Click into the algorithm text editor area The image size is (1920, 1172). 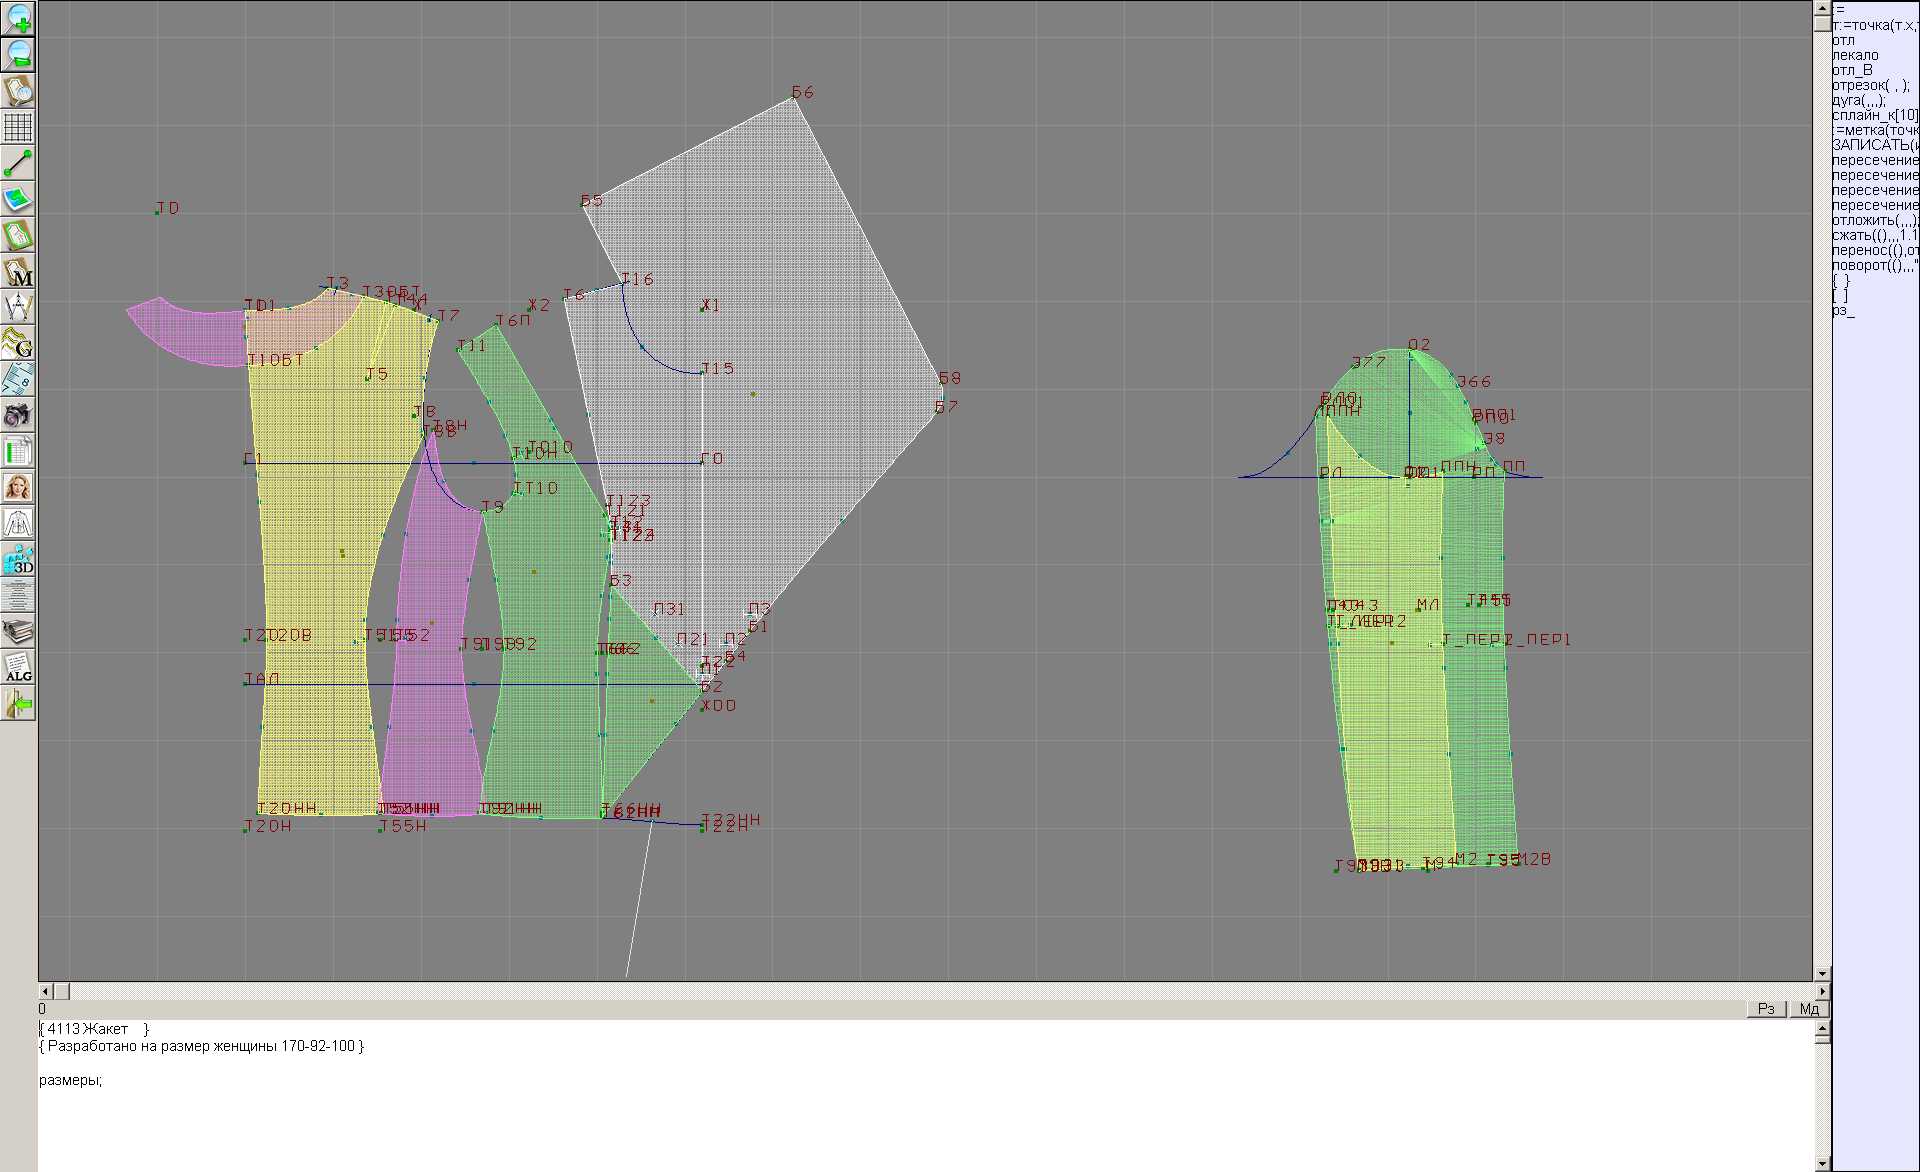click(x=900, y=1110)
